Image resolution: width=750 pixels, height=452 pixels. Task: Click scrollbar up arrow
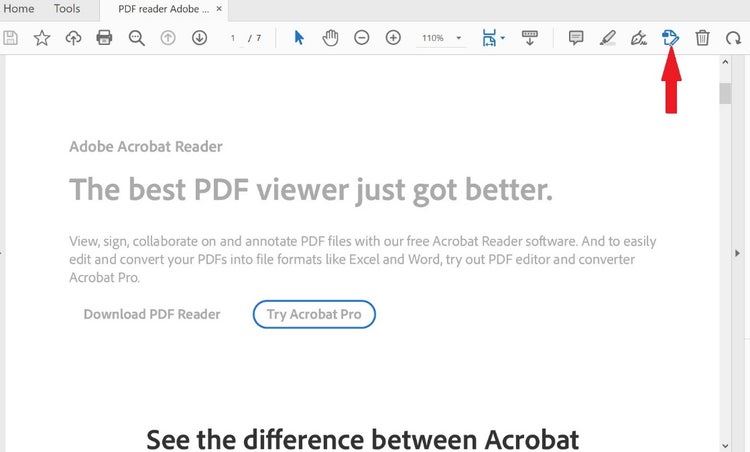pos(725,62)
